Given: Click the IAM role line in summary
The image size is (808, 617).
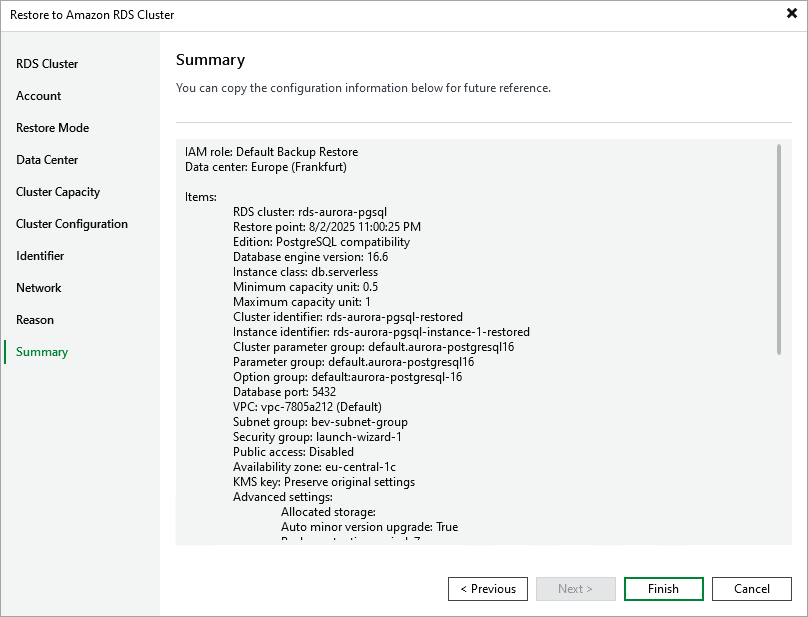Looking at the screenshot, I should coord(271,152).
